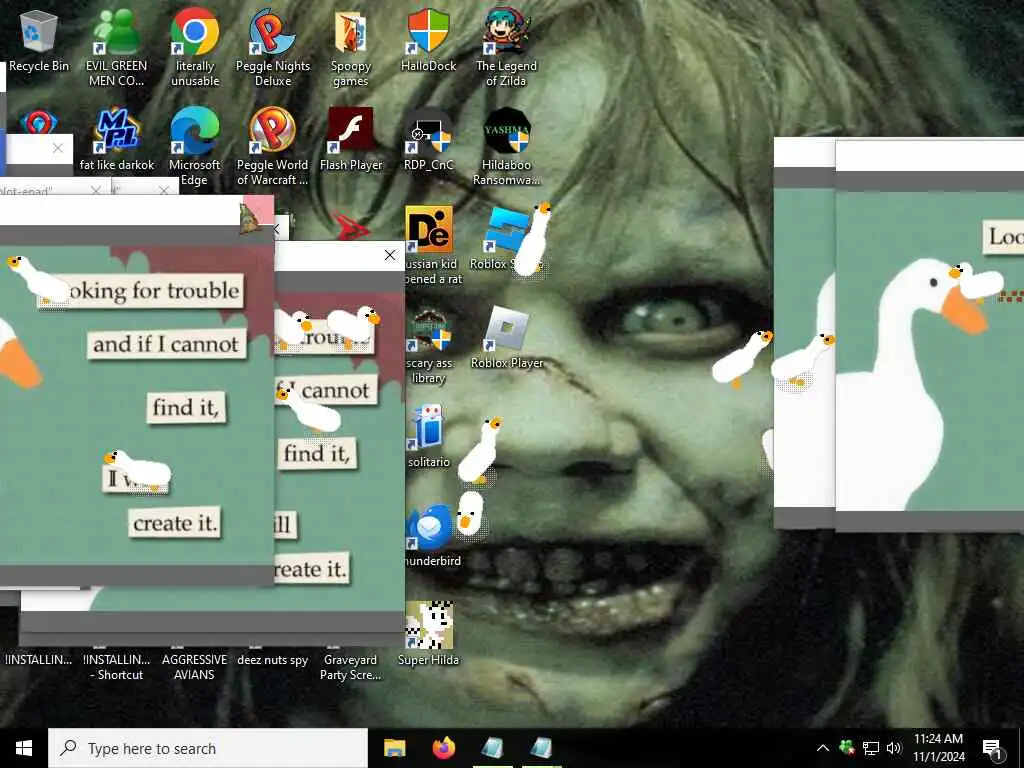The width and height of the screenshot is (1024, 768).
Task: Open the taskbar clock showing 11:24 AM
Action: point(938,748)
